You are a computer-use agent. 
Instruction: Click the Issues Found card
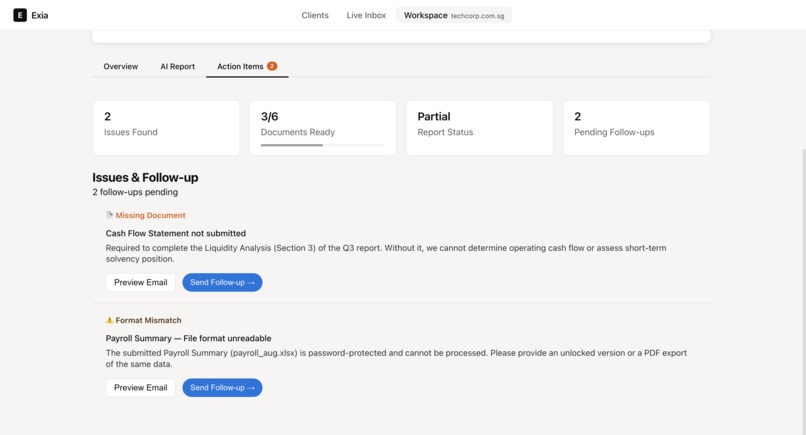tap(166, 128)
